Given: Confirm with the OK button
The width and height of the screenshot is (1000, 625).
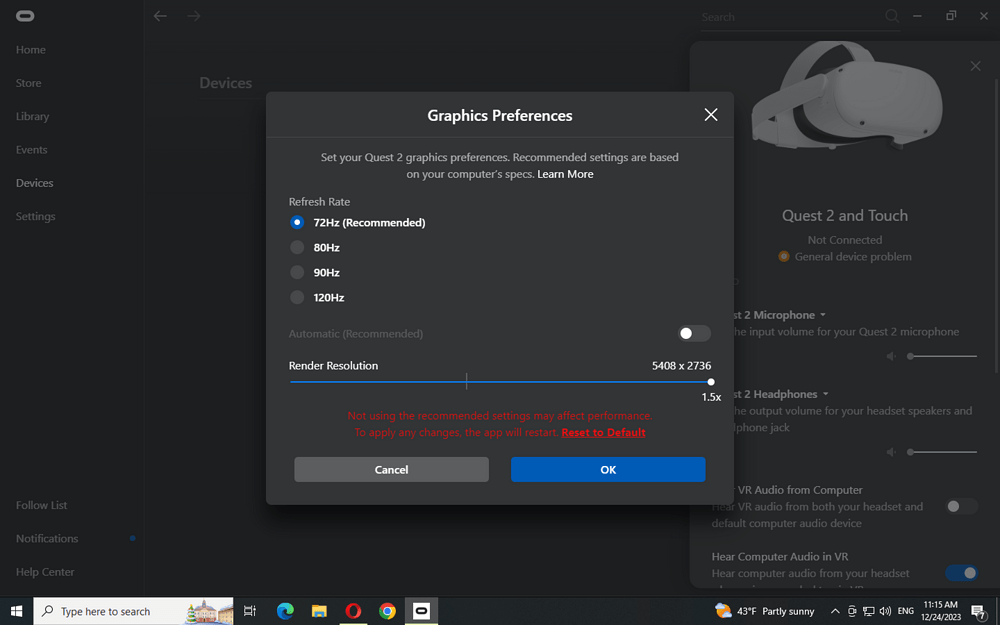Looking at the screenshot, I should tap(608, 469).
